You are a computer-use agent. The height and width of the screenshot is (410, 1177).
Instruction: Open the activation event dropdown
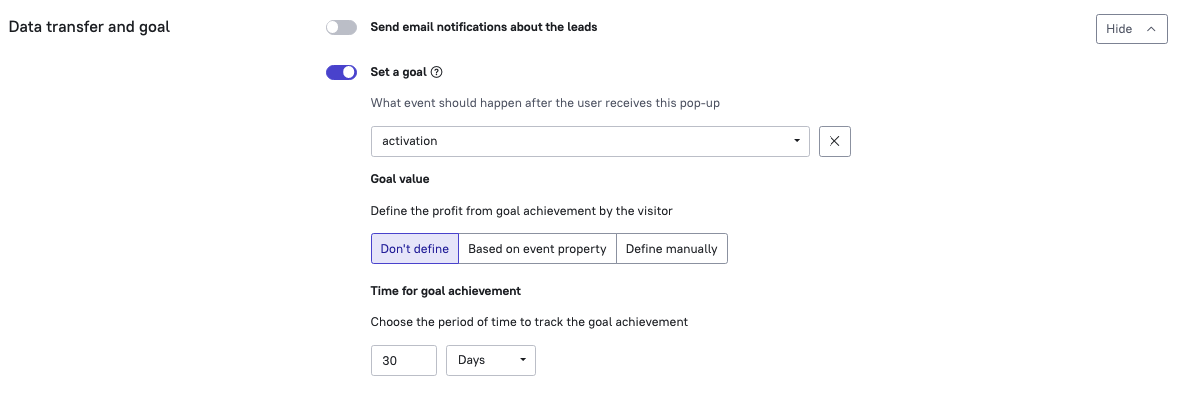(x=590, y=141)
